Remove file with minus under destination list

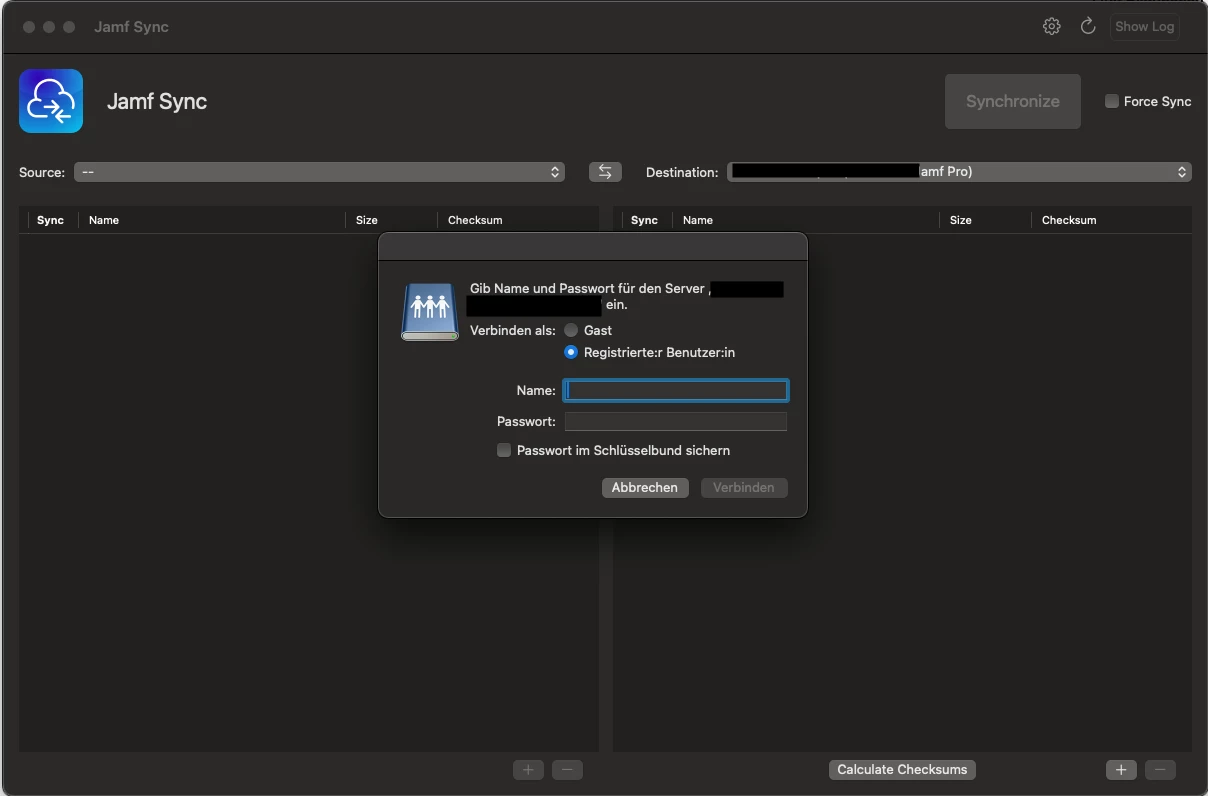(x=1160, y=769)
